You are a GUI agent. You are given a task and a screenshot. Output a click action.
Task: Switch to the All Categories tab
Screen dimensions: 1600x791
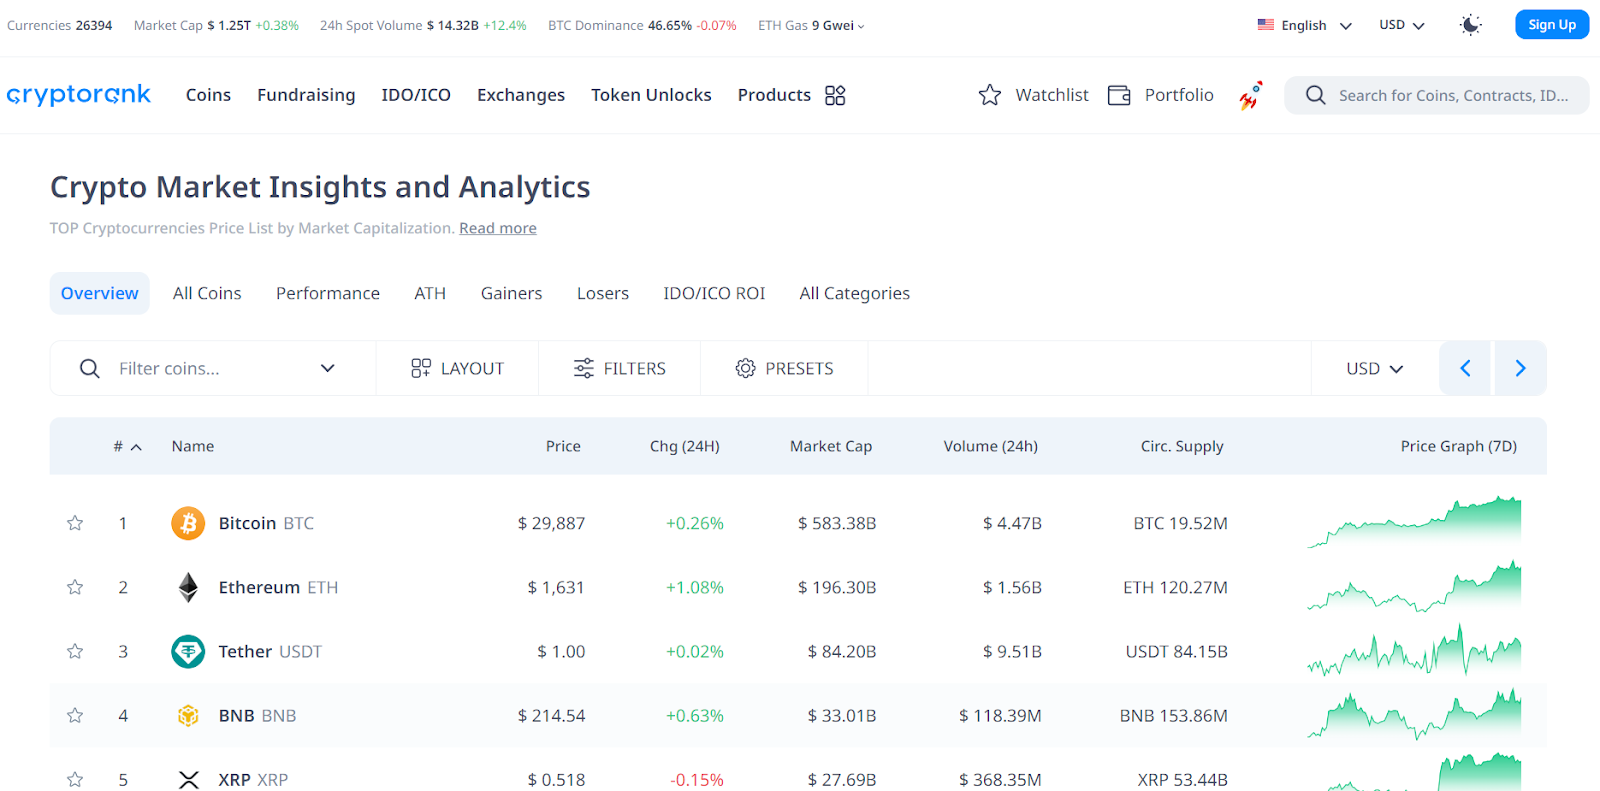coord(855,293)
